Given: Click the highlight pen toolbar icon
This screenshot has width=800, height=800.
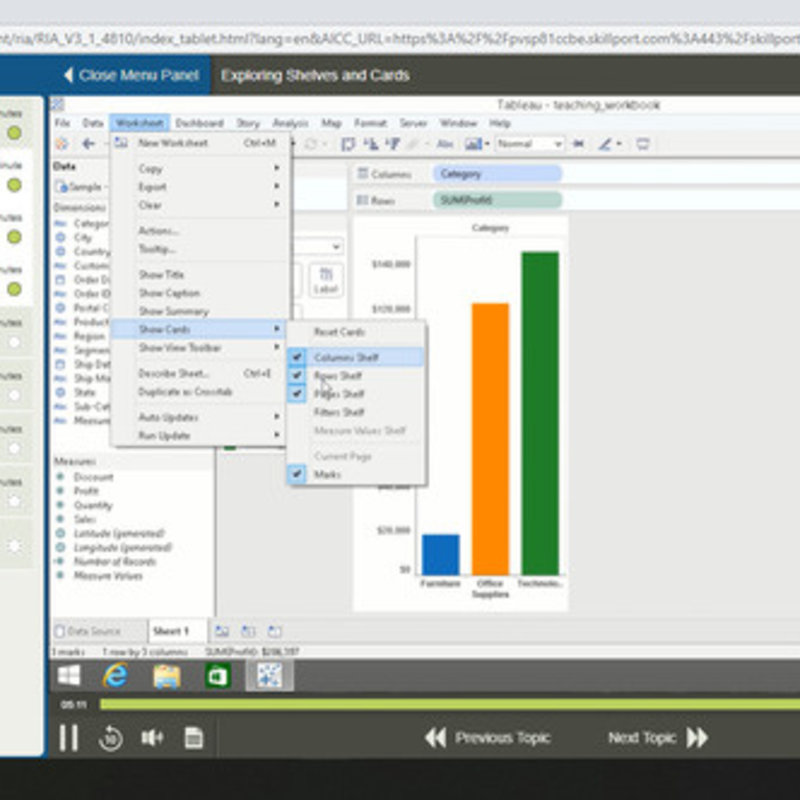Looking at the screenshot, I should [x=605, y=144].
